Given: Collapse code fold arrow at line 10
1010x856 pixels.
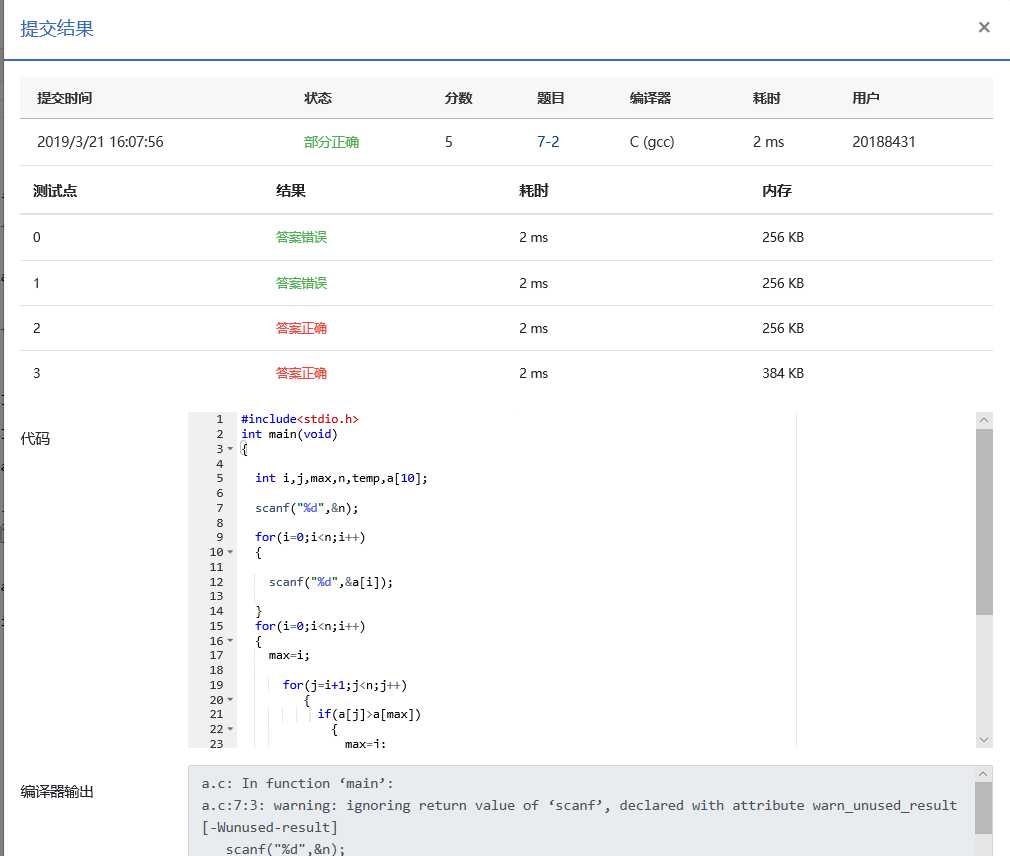Looking at the screenshot, I should click(x=230, y=552).
